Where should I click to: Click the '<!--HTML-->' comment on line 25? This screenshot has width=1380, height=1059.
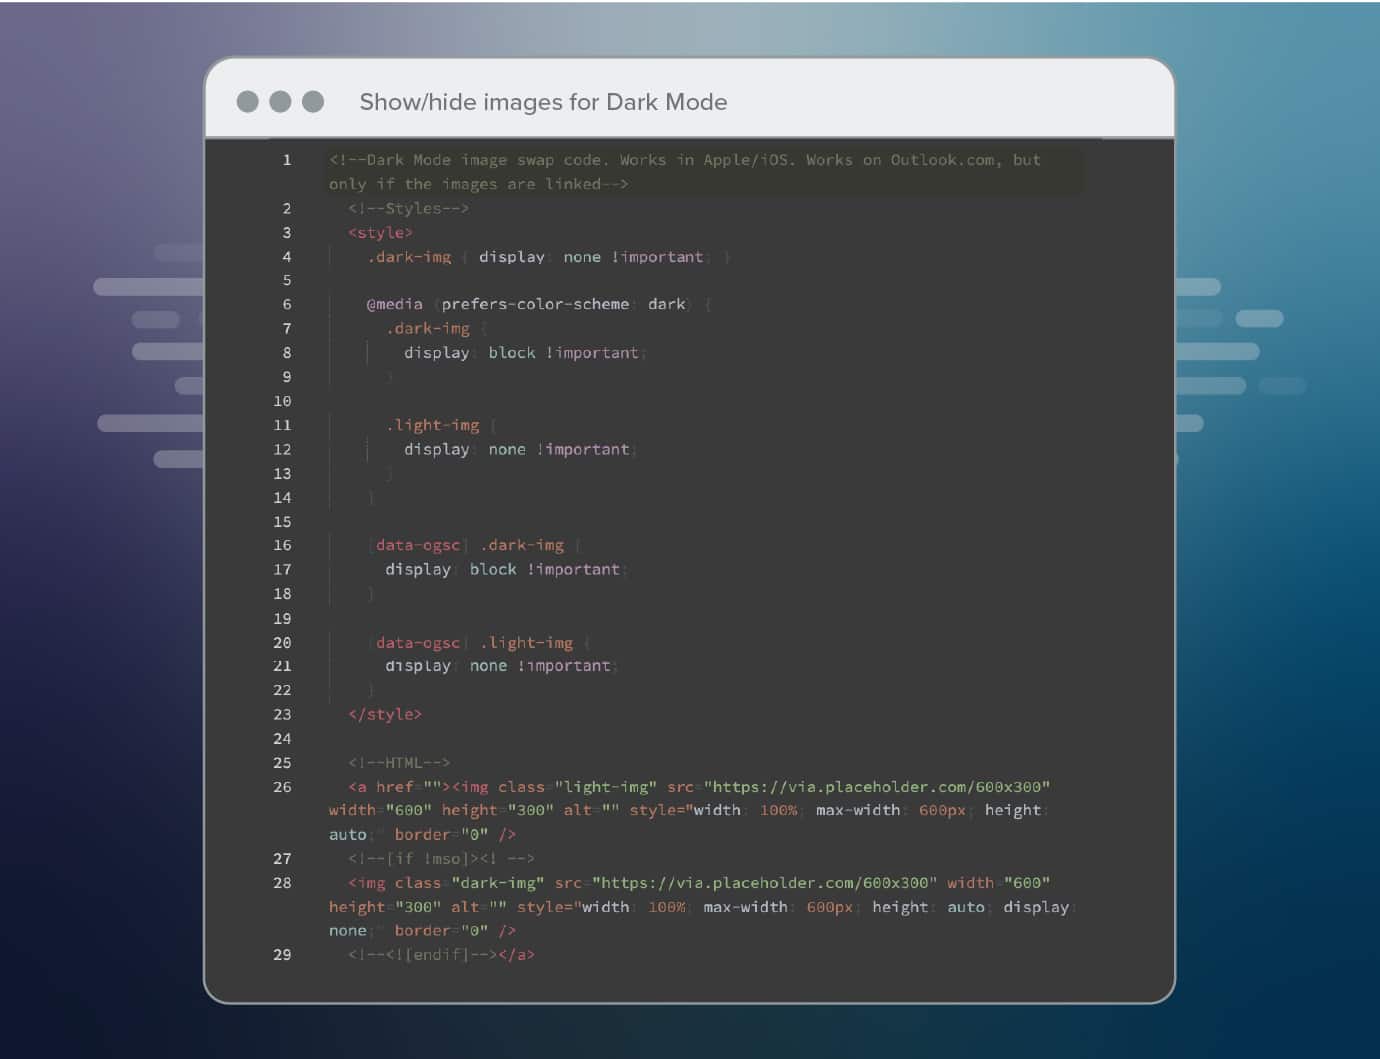[x=399, y=762]
